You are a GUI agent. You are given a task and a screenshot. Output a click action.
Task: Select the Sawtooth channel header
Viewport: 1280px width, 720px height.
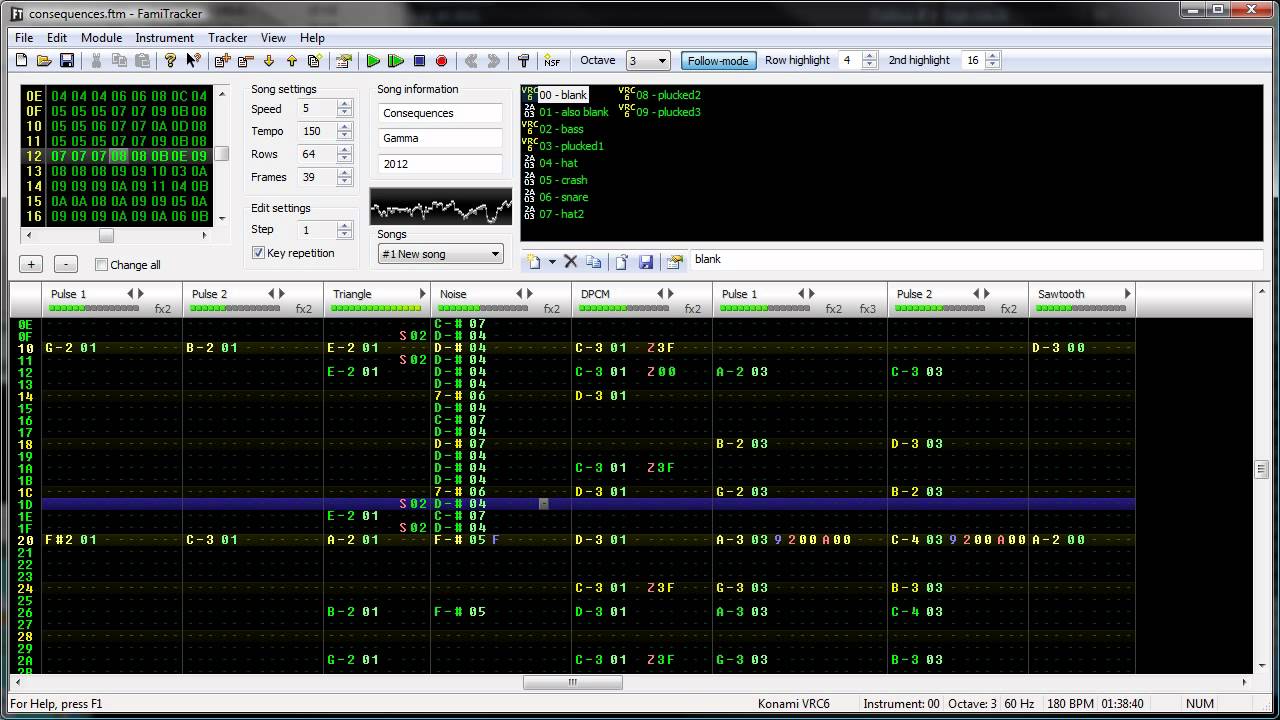pos(1082,300)
